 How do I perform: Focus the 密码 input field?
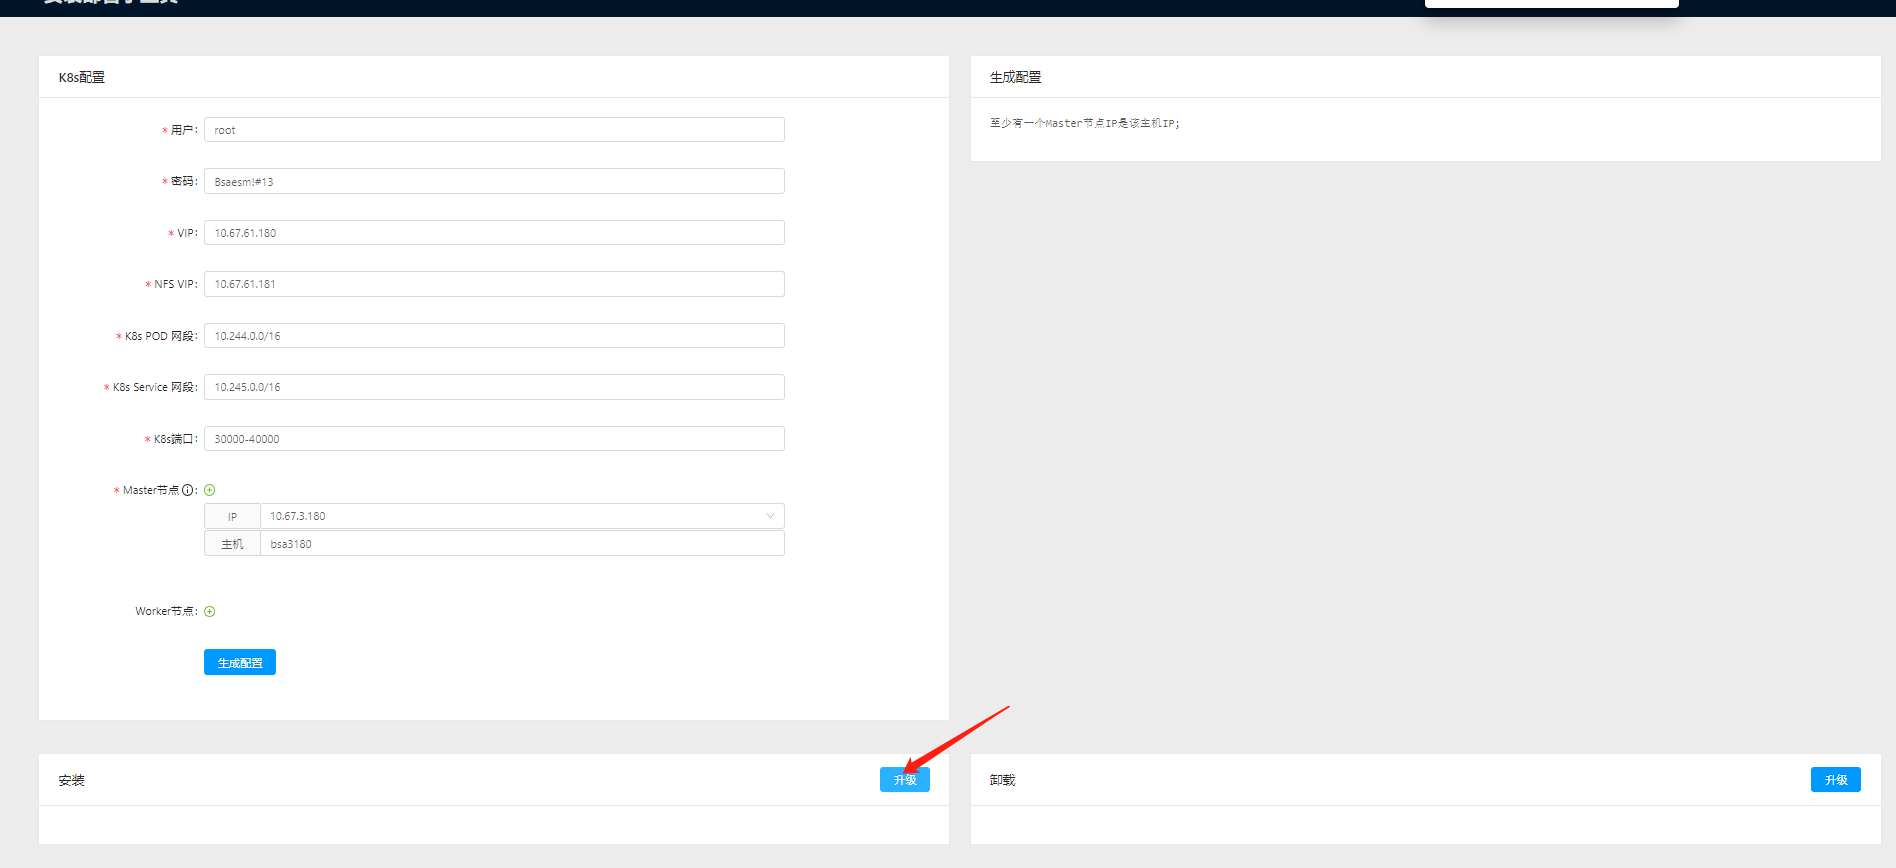coord(494,181)
